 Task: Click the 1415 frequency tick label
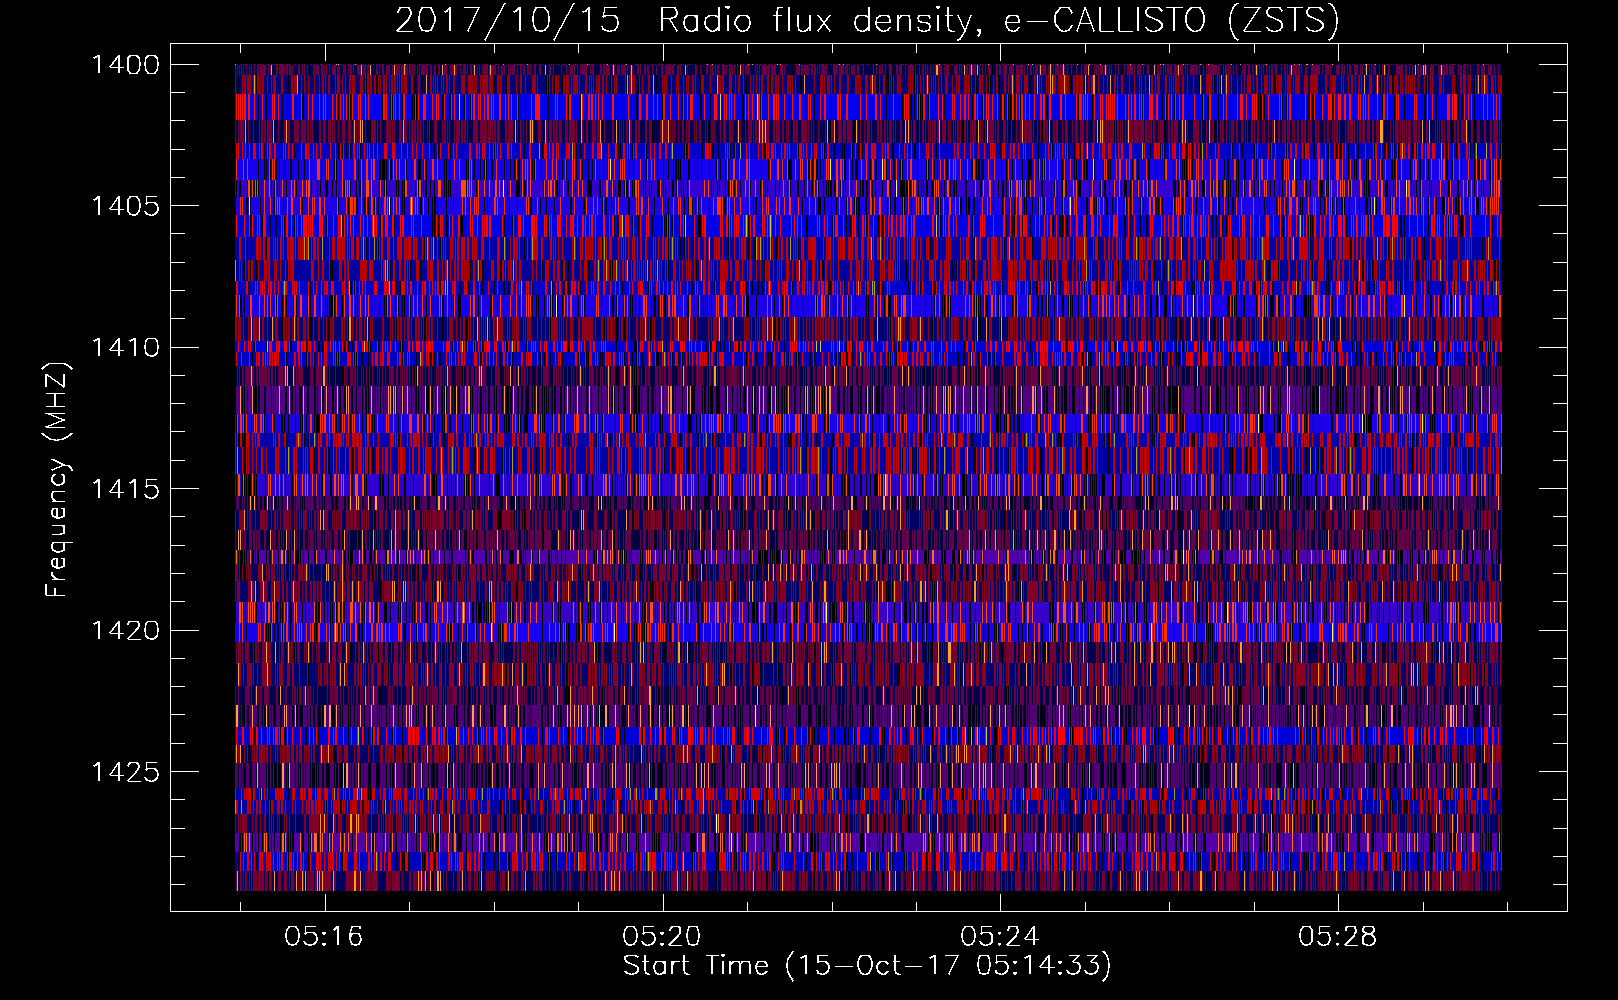pos(125,489)
